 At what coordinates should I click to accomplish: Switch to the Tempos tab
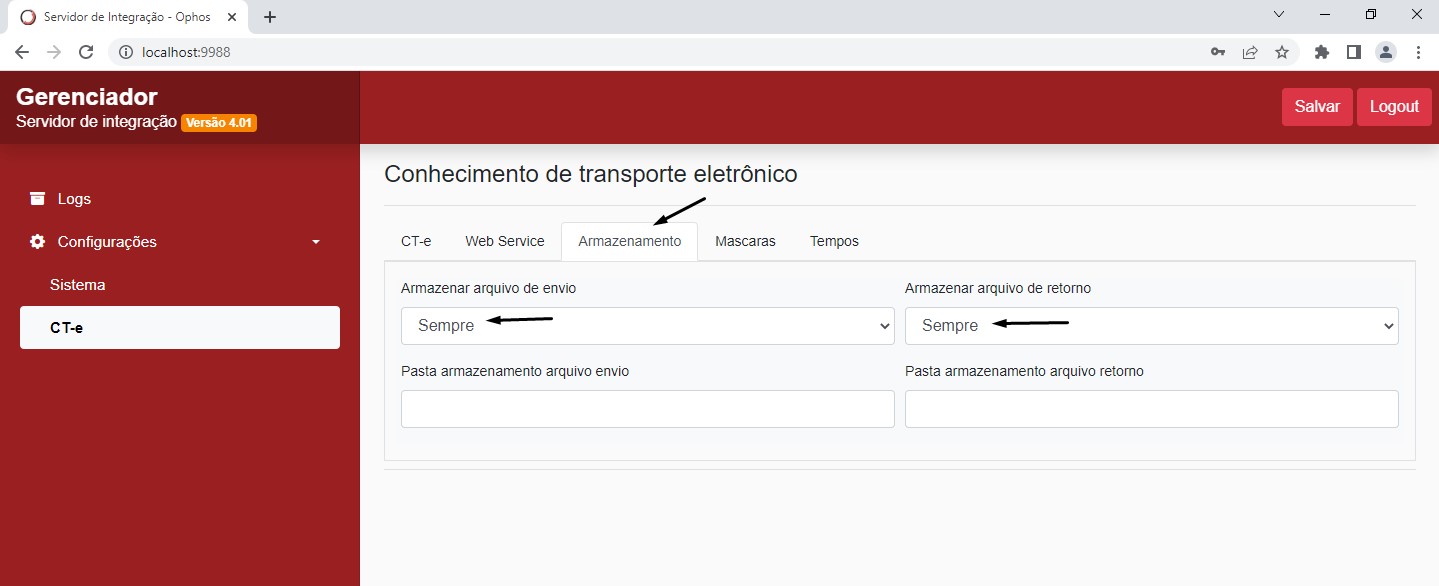[834, 241]
